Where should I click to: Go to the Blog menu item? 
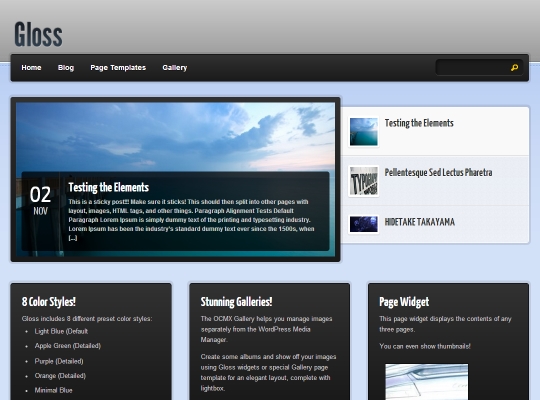(x=66, y=68)
